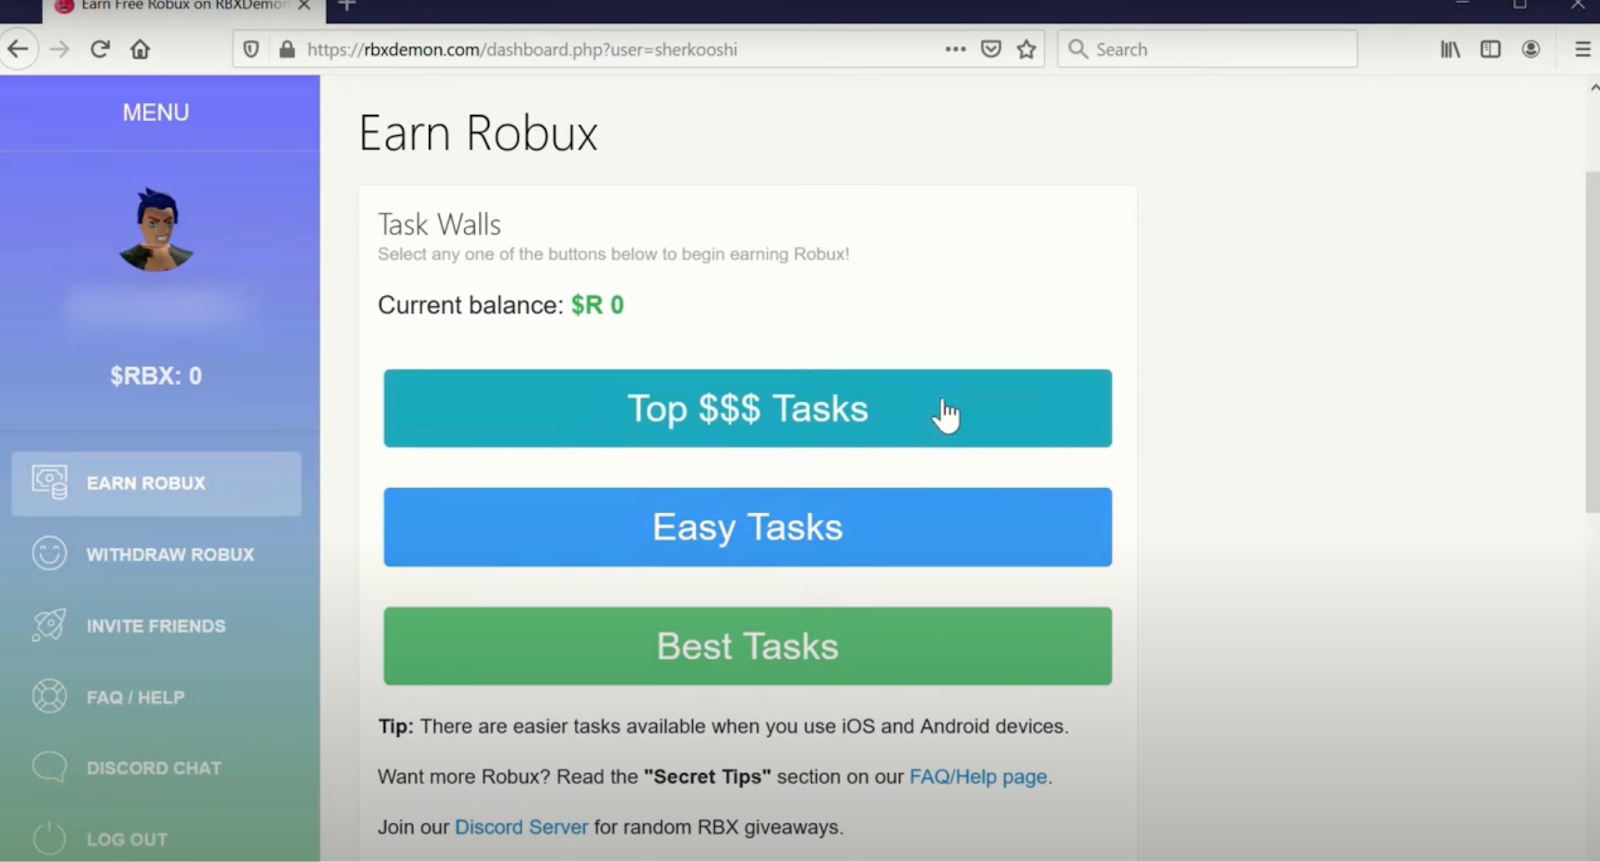Click the Withdraw Robux smiley icon
This screenshot has width=1600, height=862.
tap(49, 553)
